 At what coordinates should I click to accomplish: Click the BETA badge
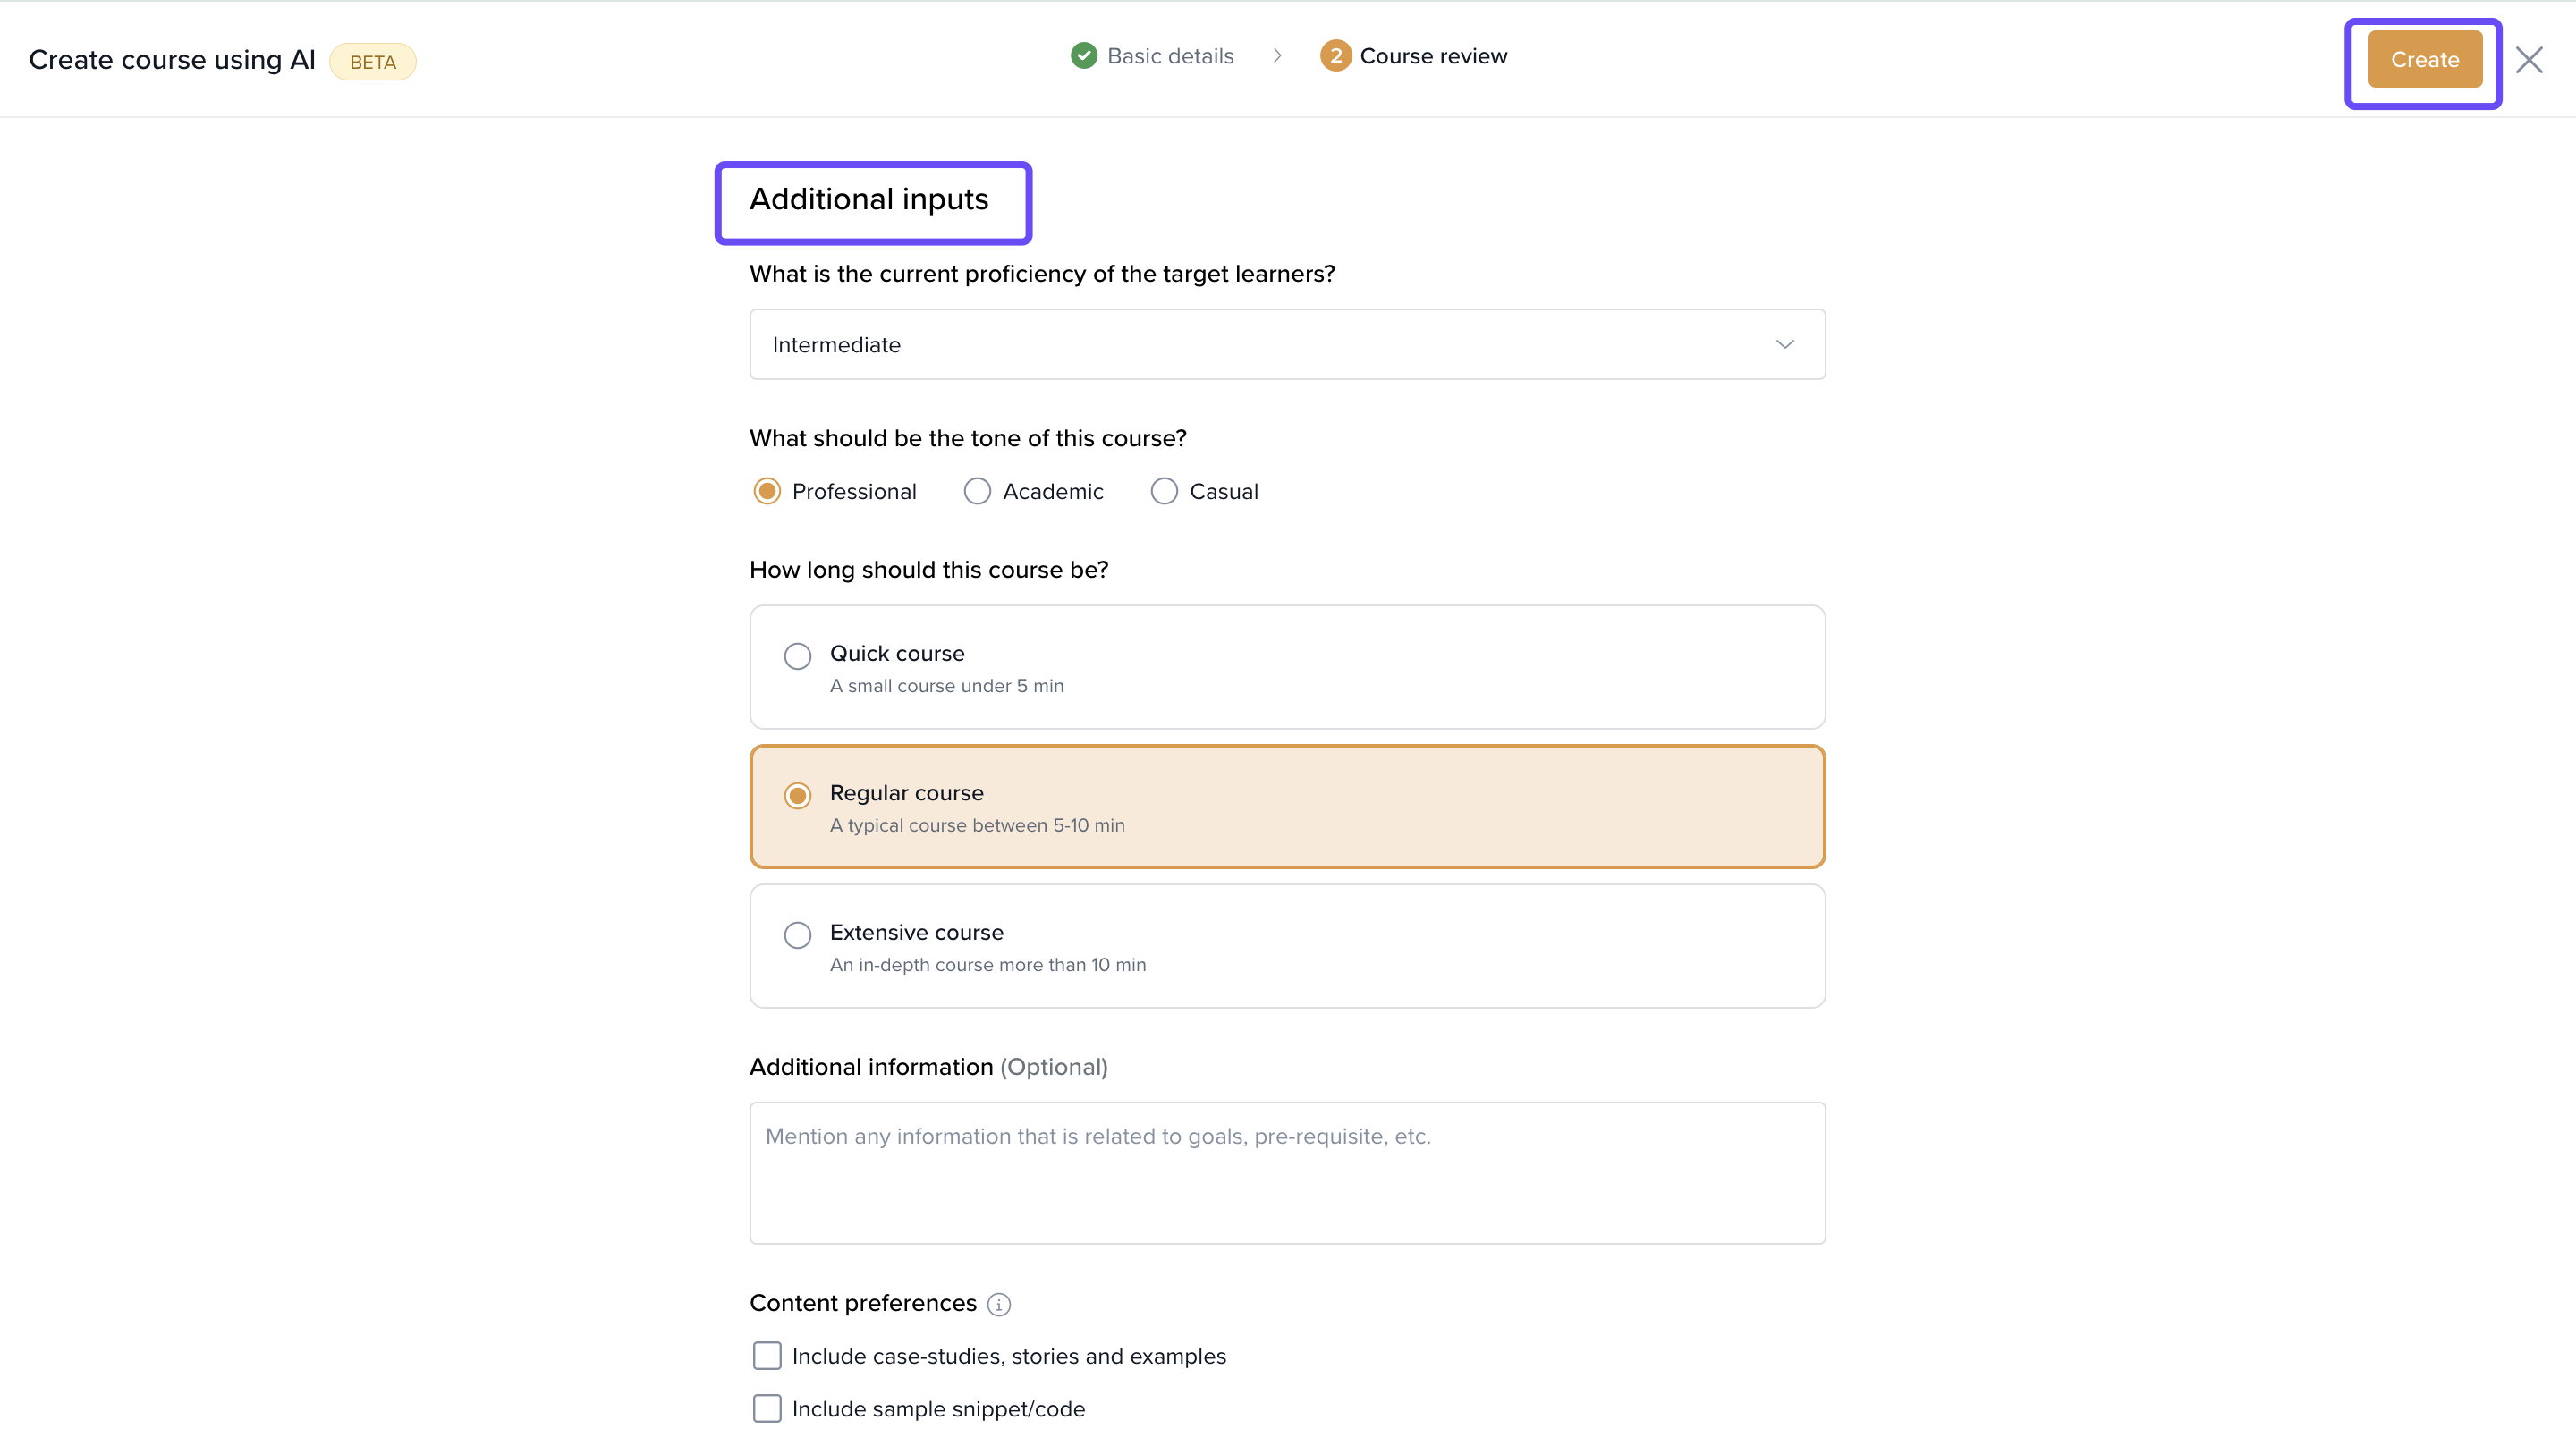click(x=372, y=62)
